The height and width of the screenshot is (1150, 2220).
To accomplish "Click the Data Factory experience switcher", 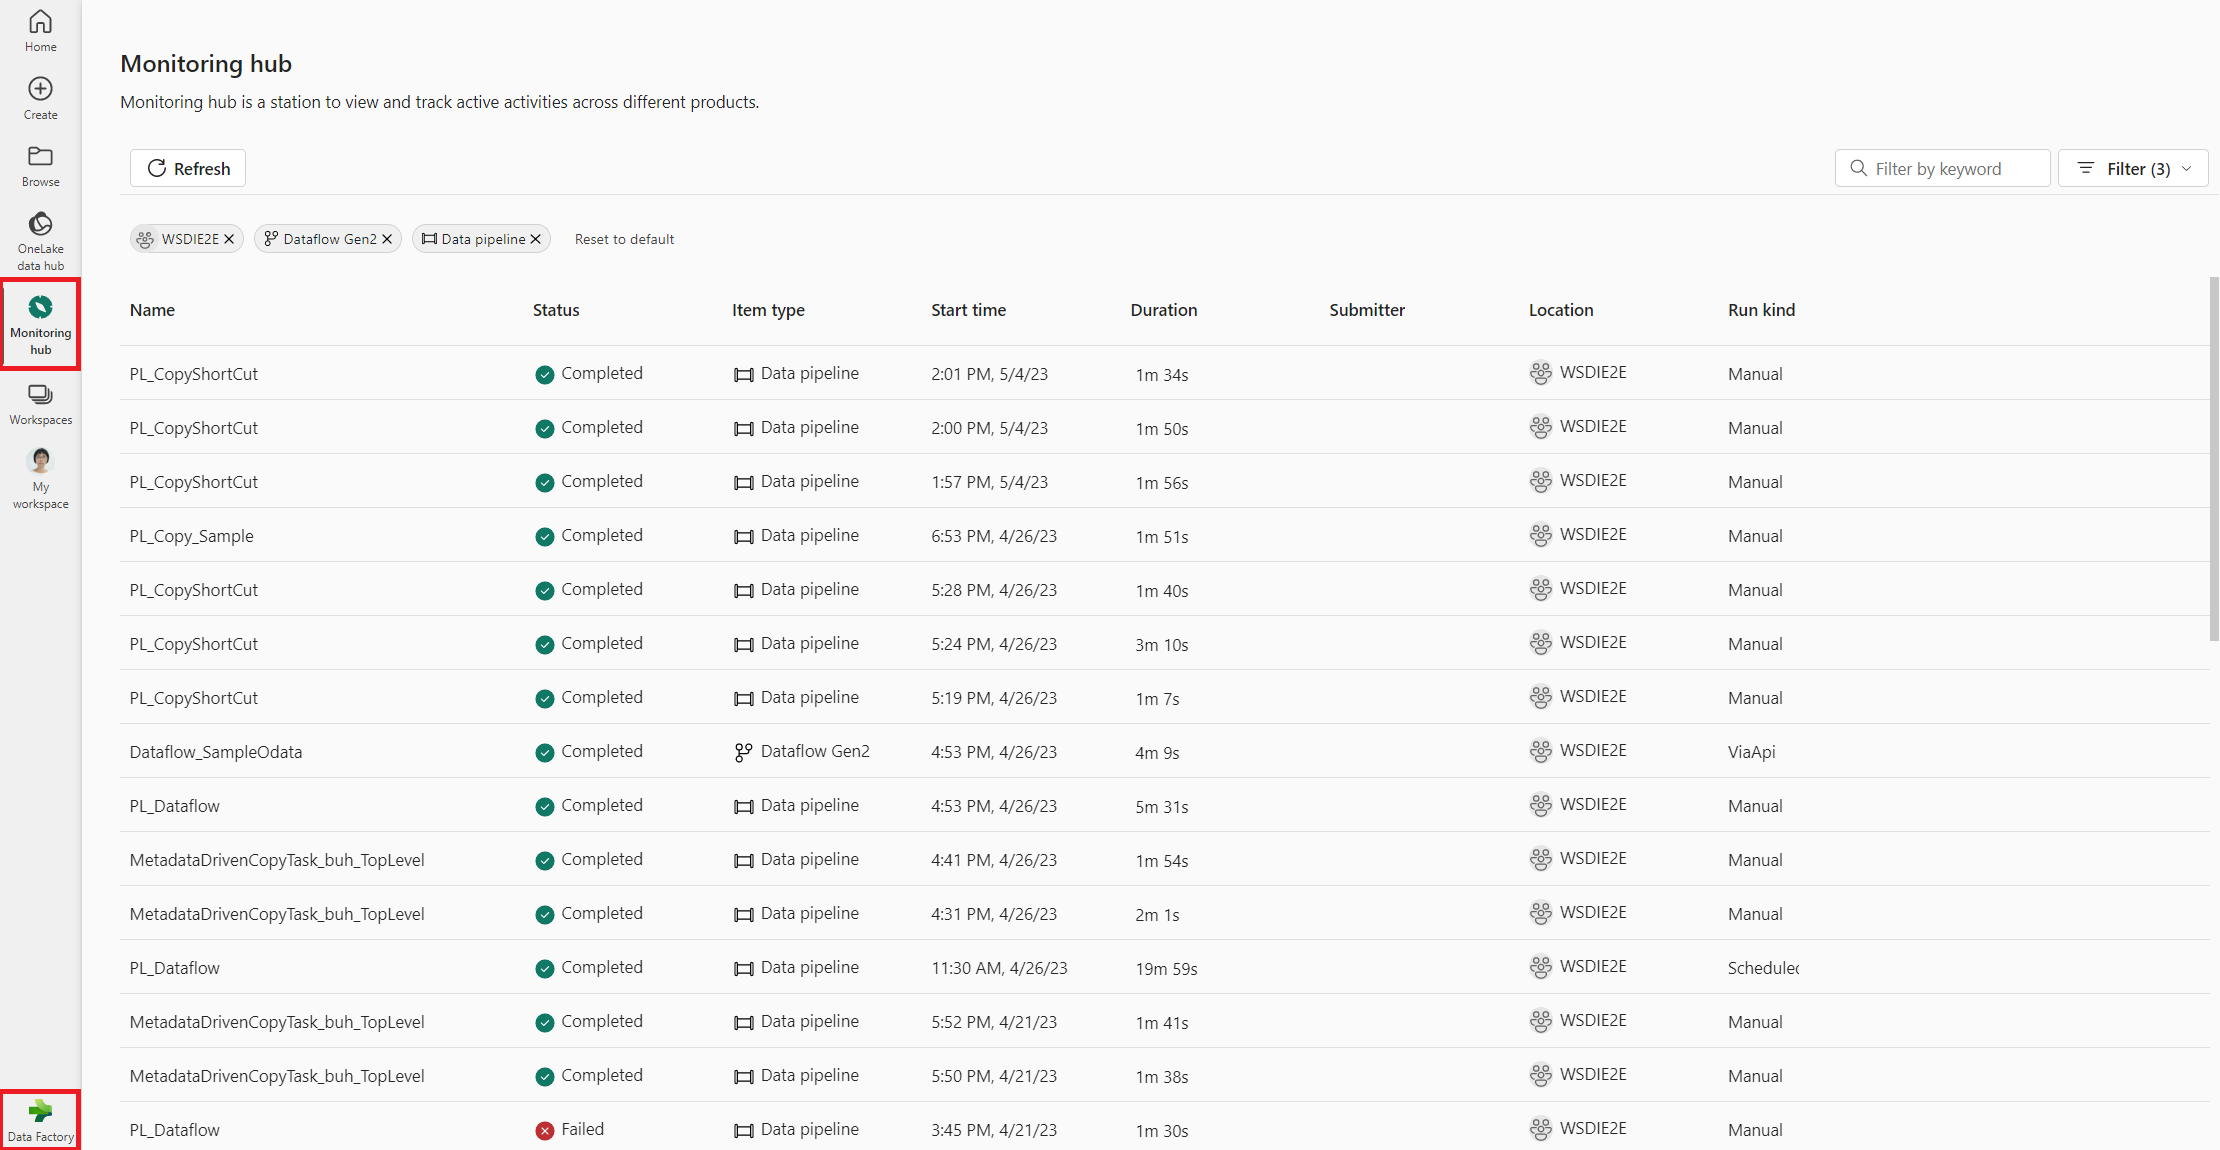I will pyautogui.click(x=40, y=1120).
